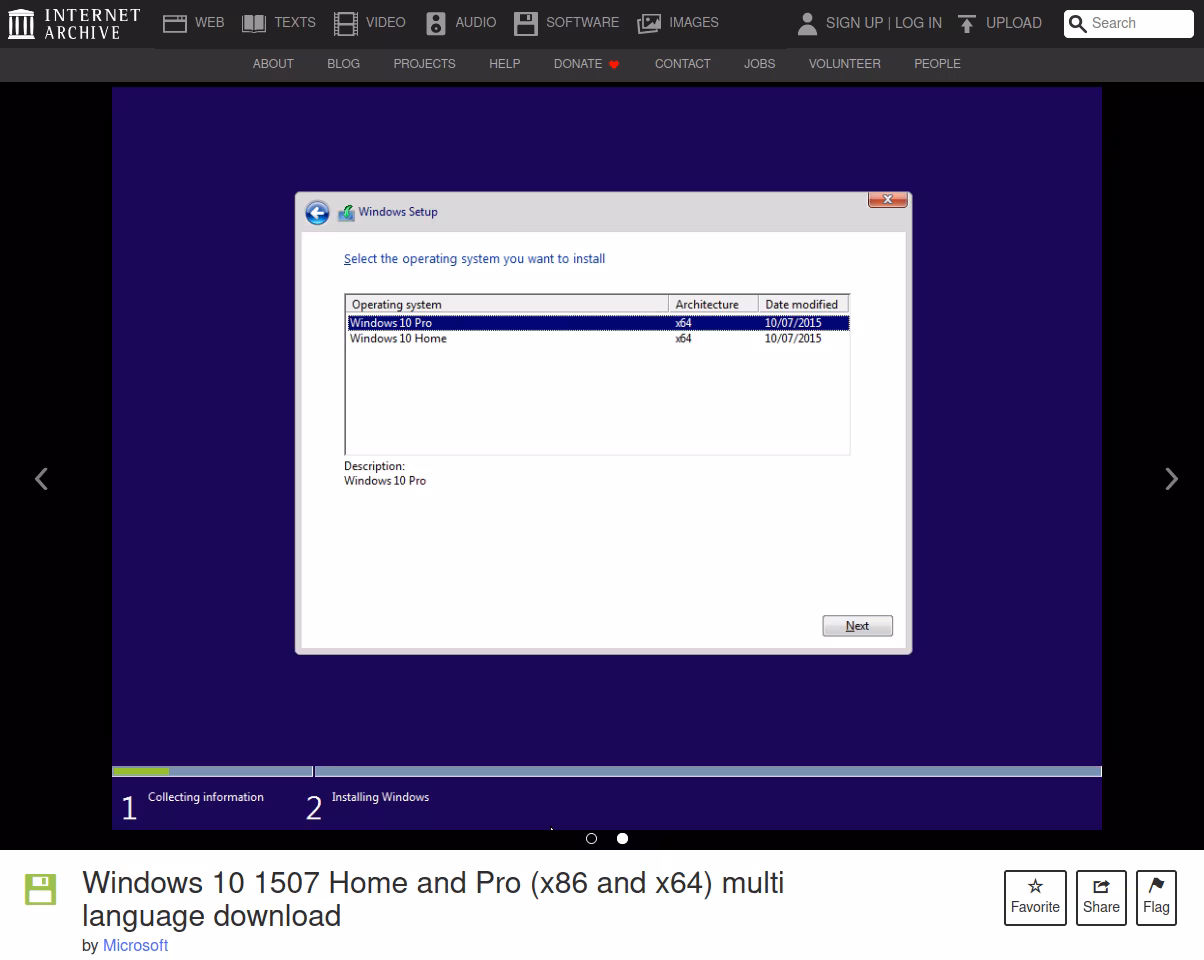Open the Images picture icon
Image resolution: width=1204 pixels, height=960 pixels.
(x=649, y=23)
